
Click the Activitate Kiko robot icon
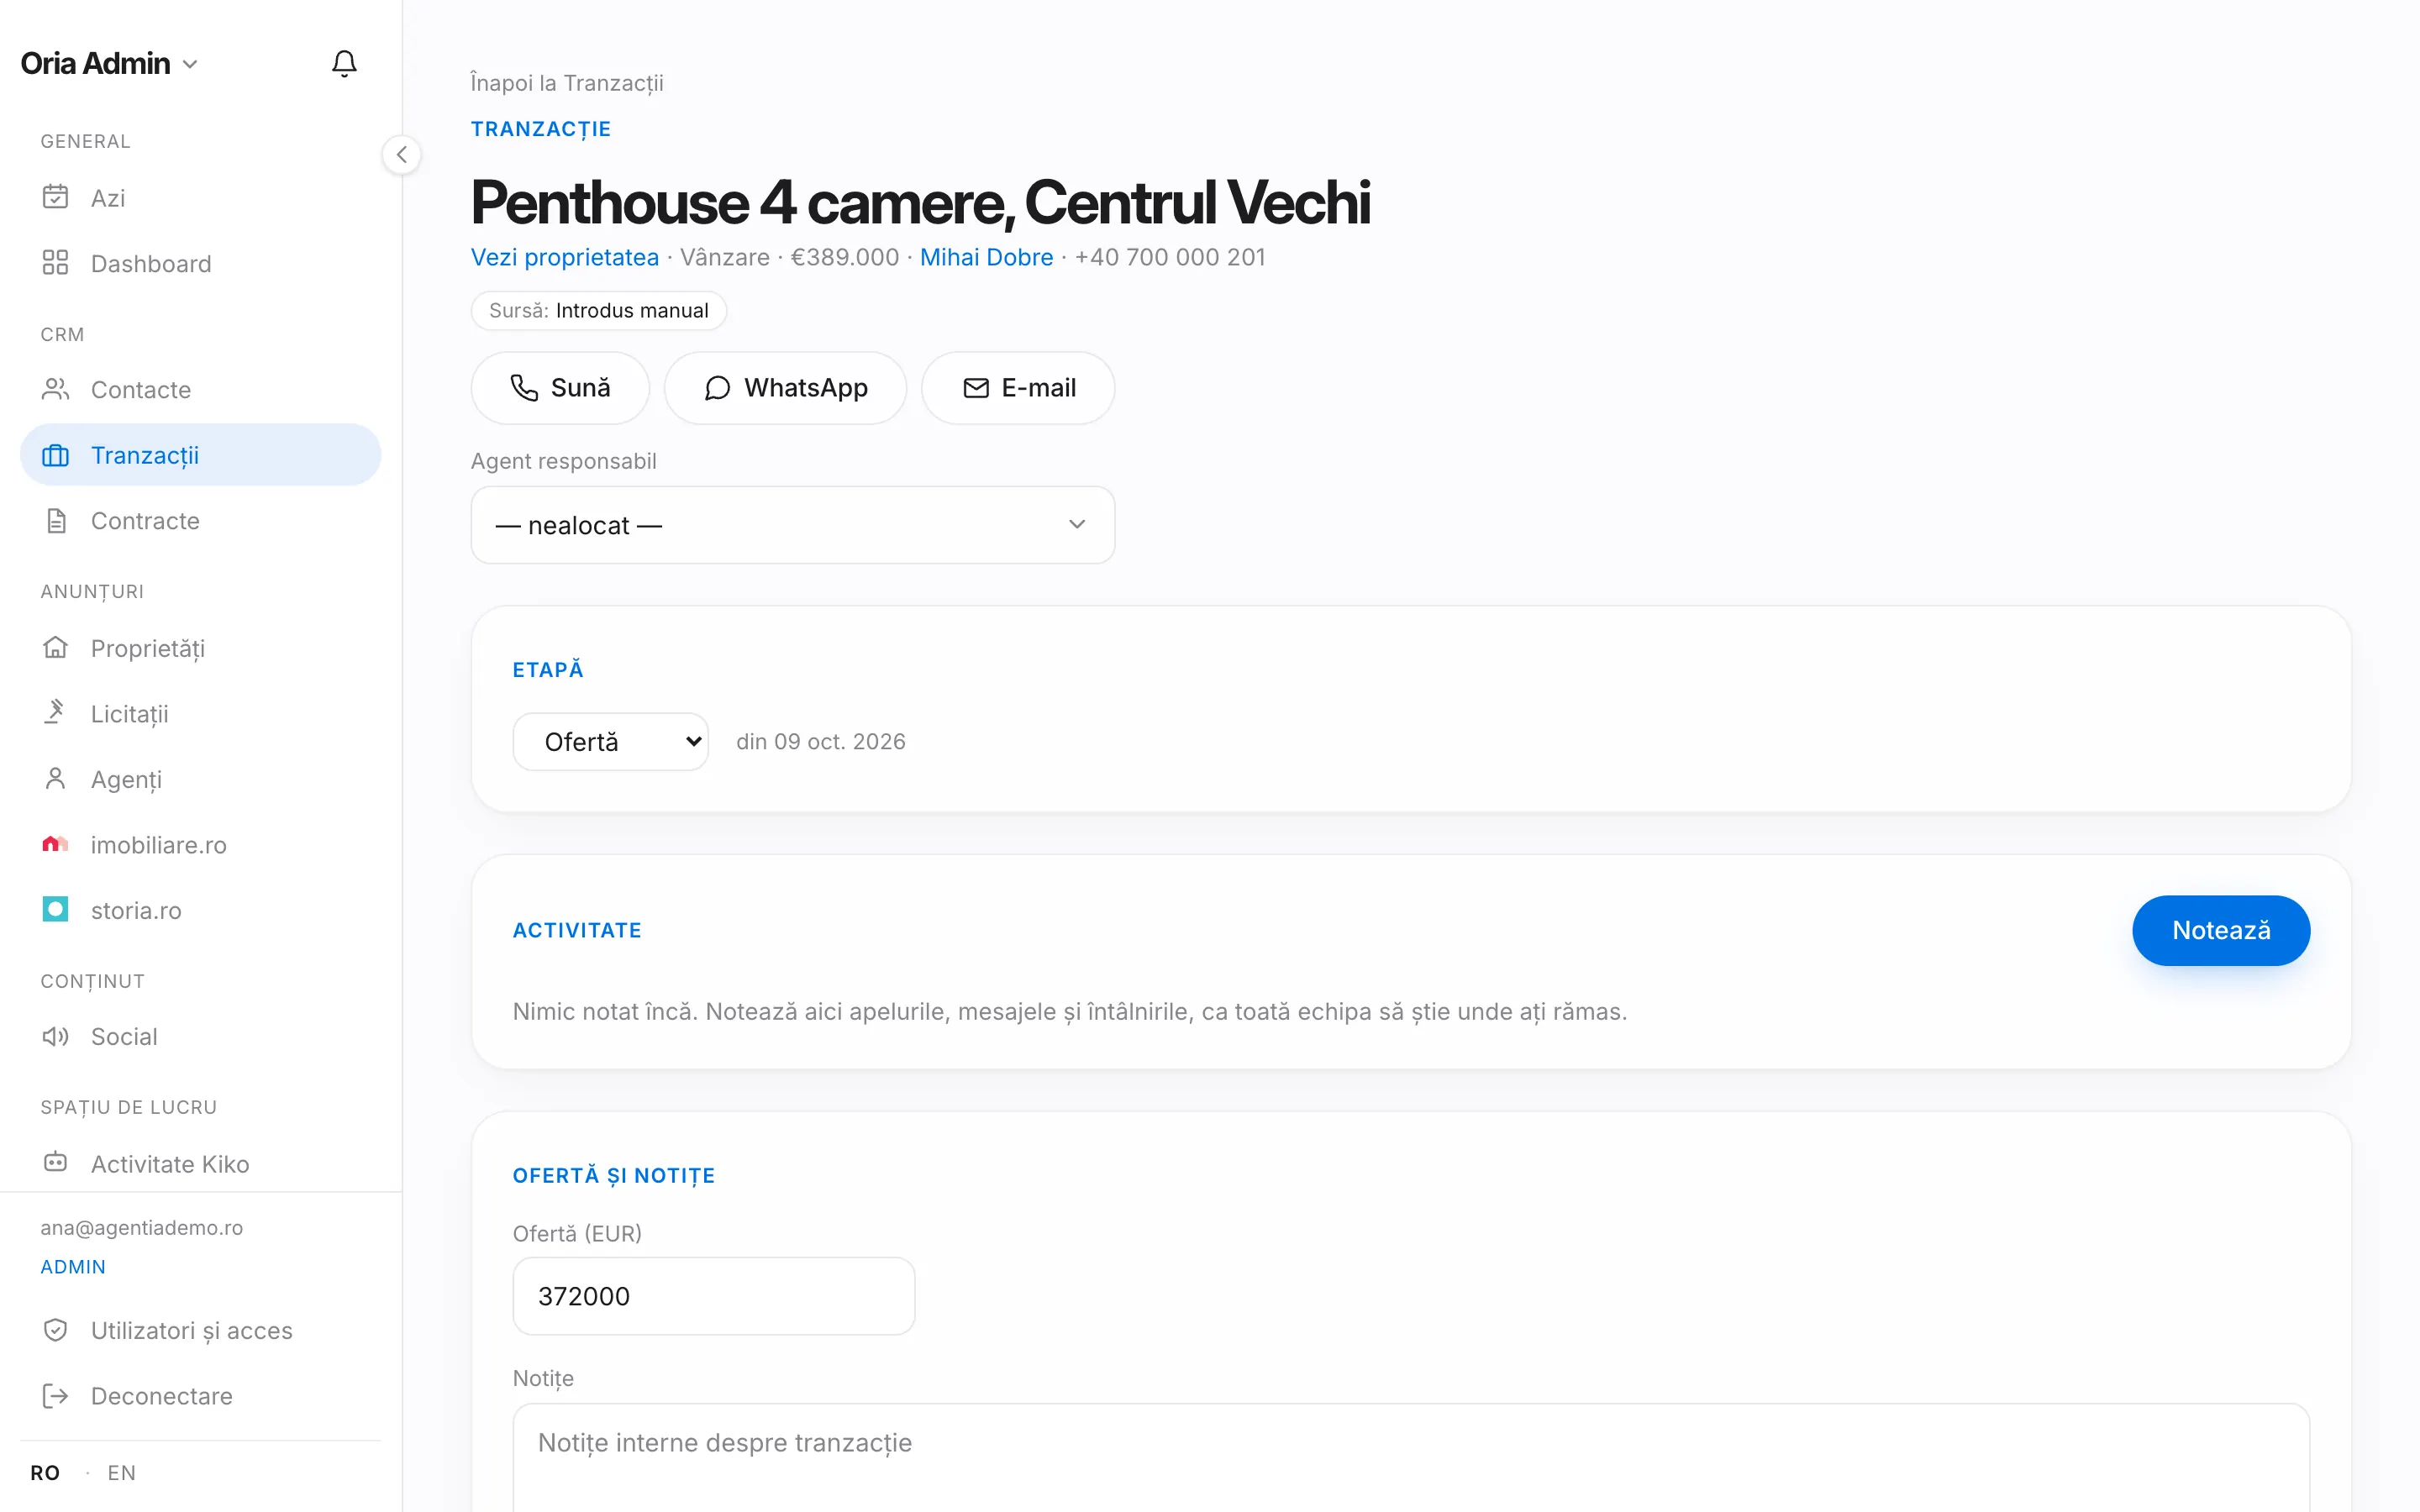tap(55, 1163)
